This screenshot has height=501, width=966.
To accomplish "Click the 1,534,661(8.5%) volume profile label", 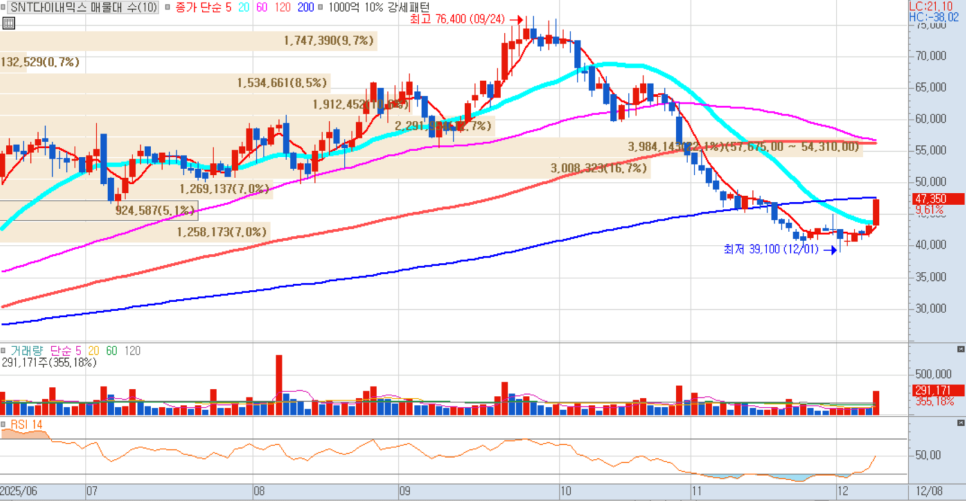I will coord(282,83).
